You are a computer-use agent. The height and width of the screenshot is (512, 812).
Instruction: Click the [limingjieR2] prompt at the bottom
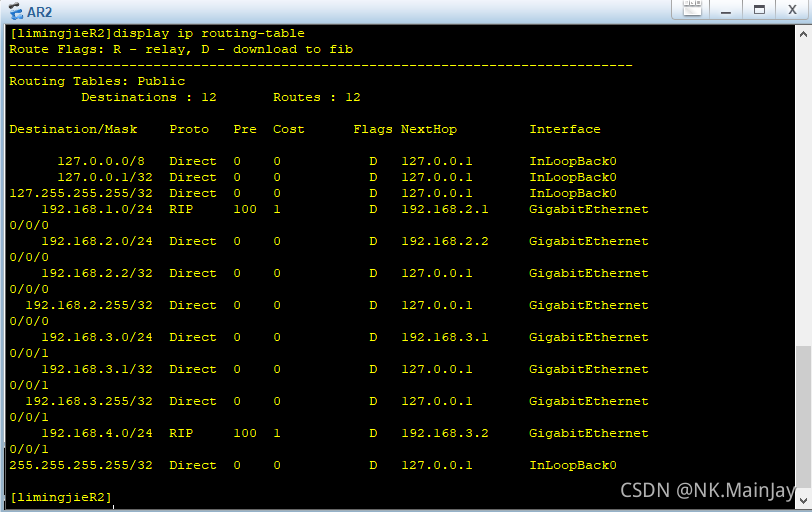(61, 498)
